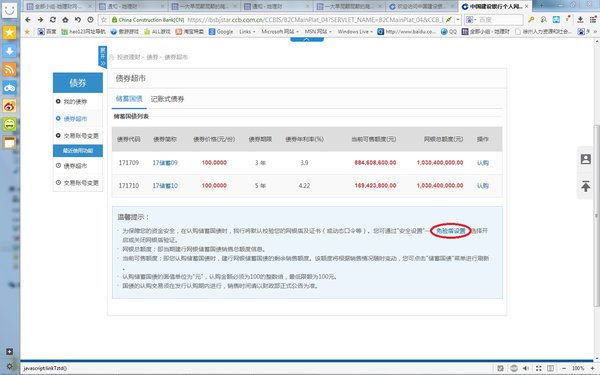The height and width of the screenshot is (375, 600).
Task: Click the 债券 header in left menu
Action: pyautogui.click(x=78, y=83)
